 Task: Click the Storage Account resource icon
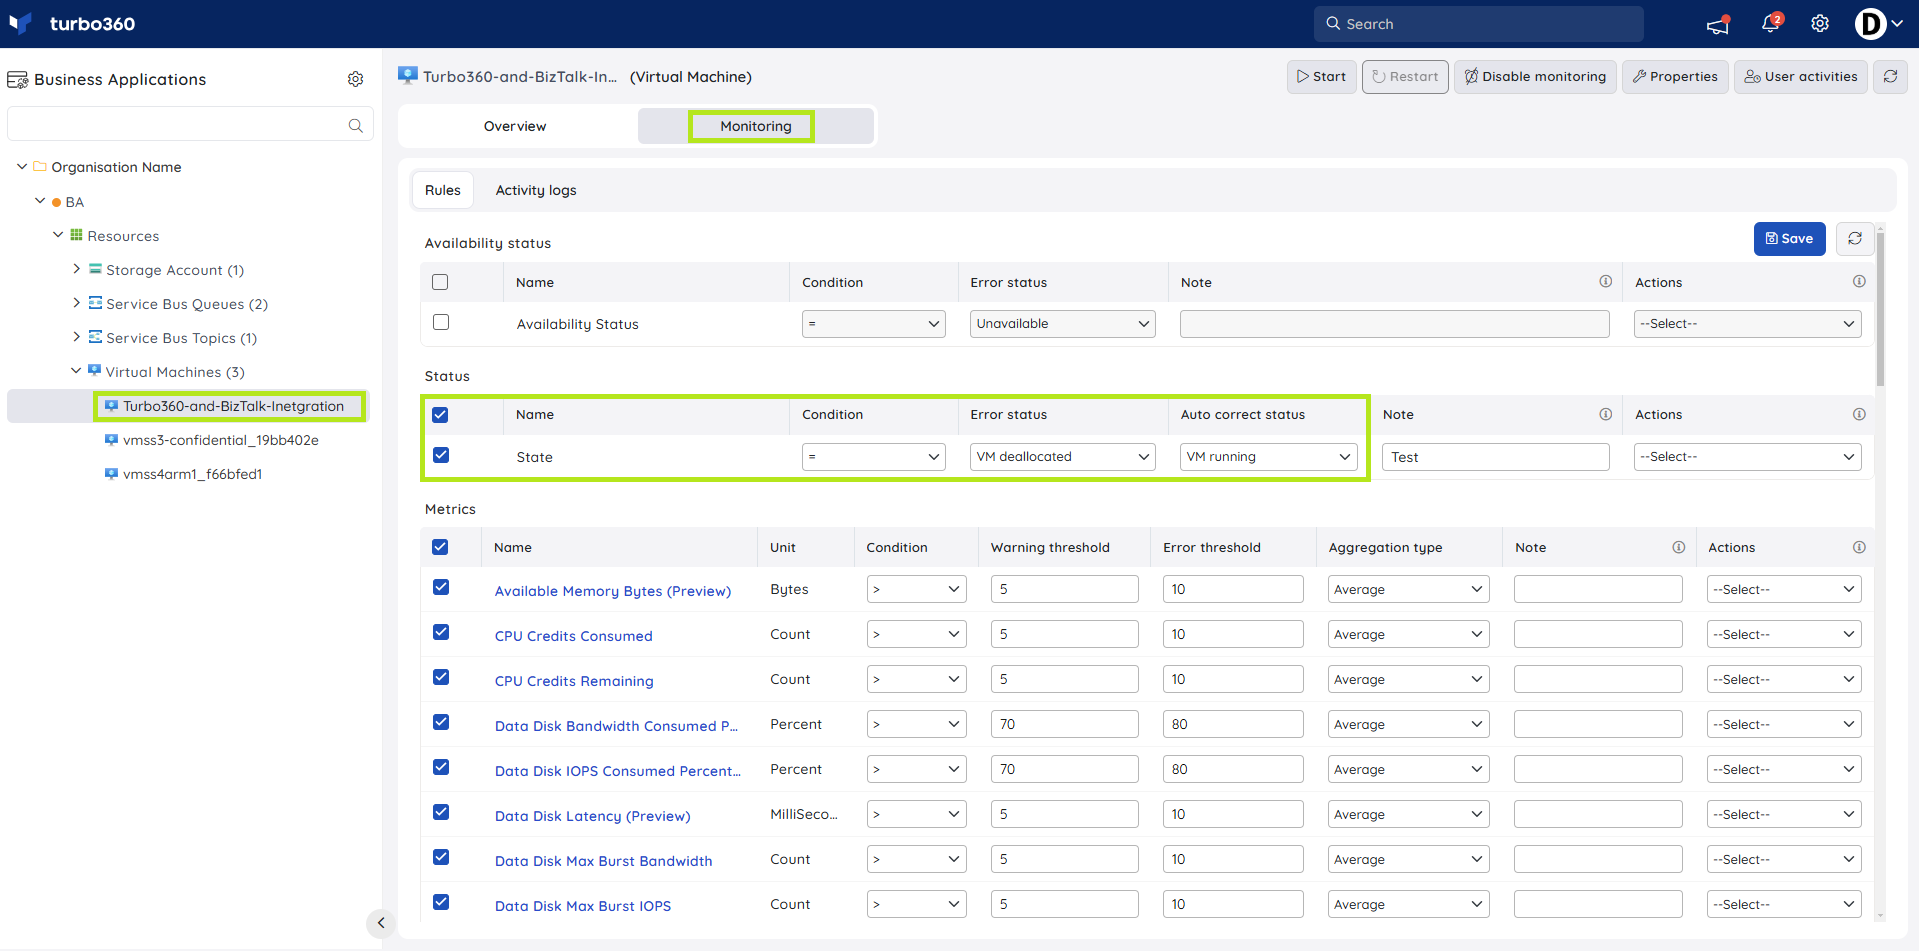click(95, 269)
